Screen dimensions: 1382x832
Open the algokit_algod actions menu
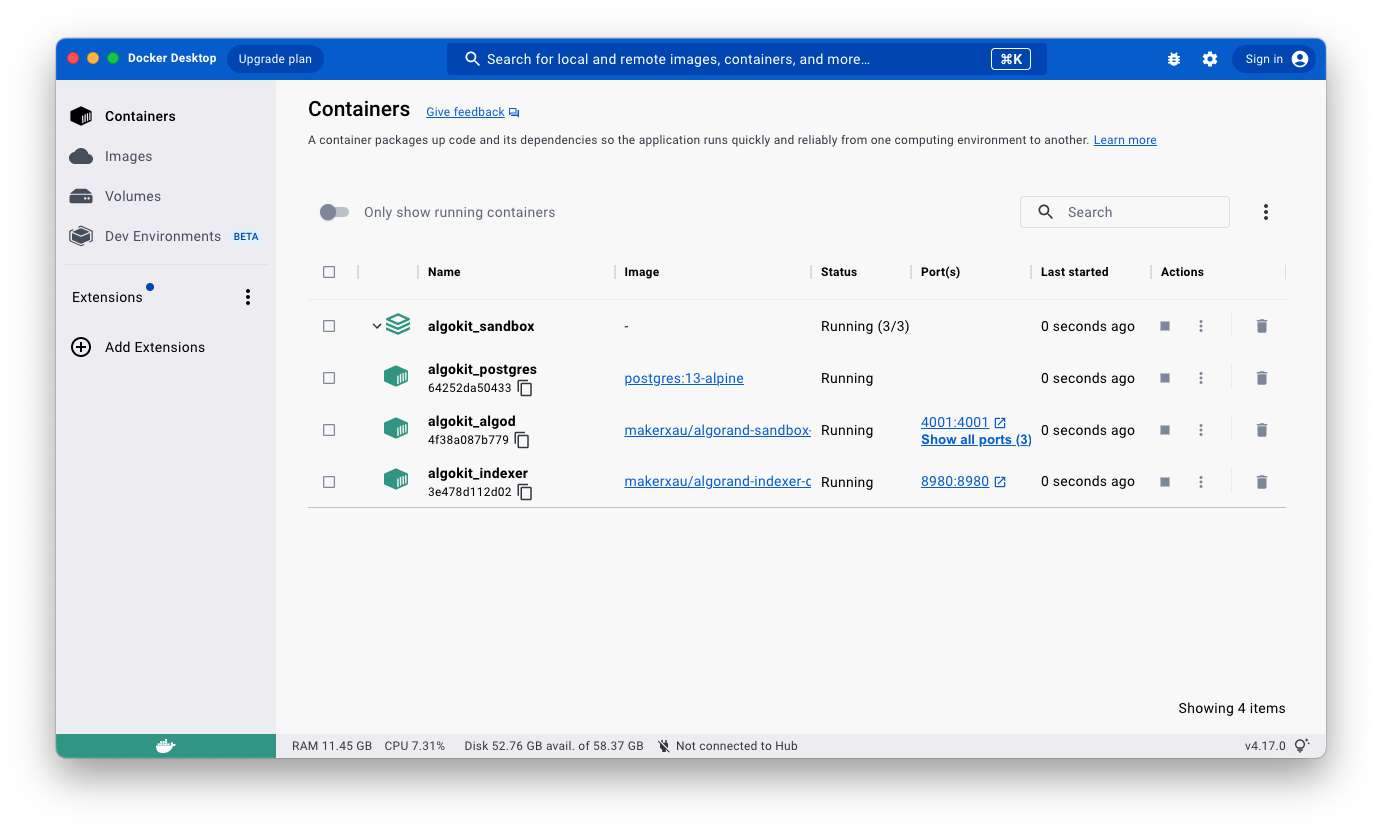click(x=1201, y=430)
